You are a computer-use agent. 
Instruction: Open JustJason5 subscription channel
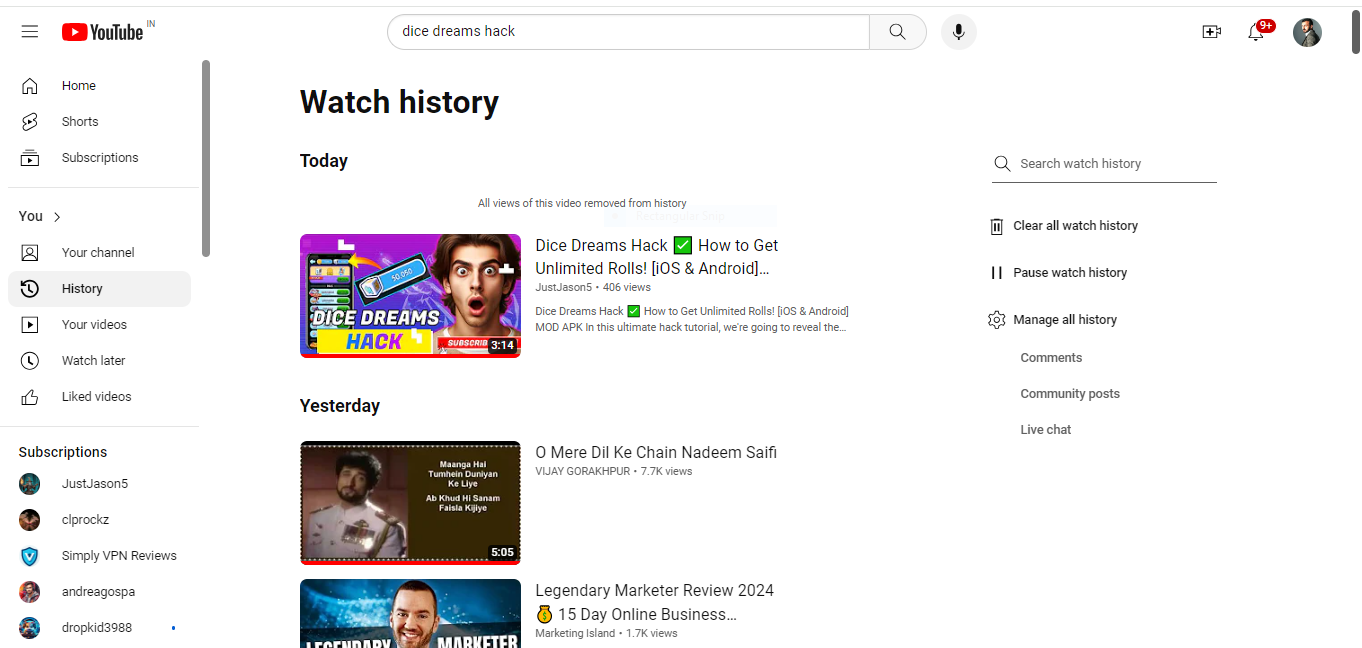point(99,484)
